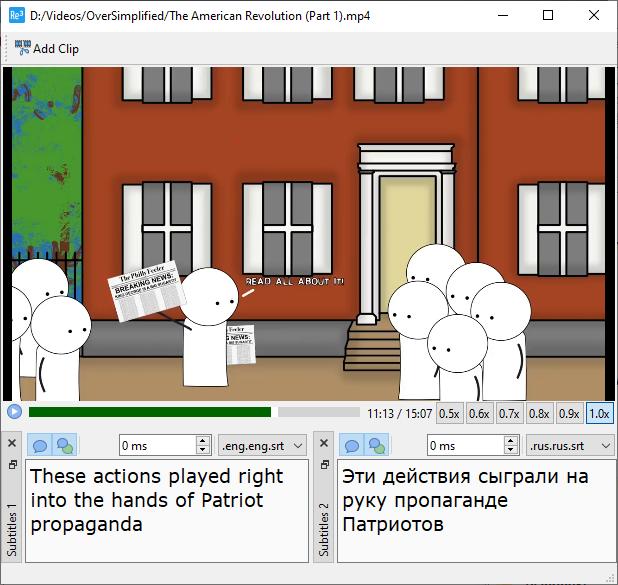The image size is (618, 585).
Task: Start video playback with the play button
Action: coord(14,412)
